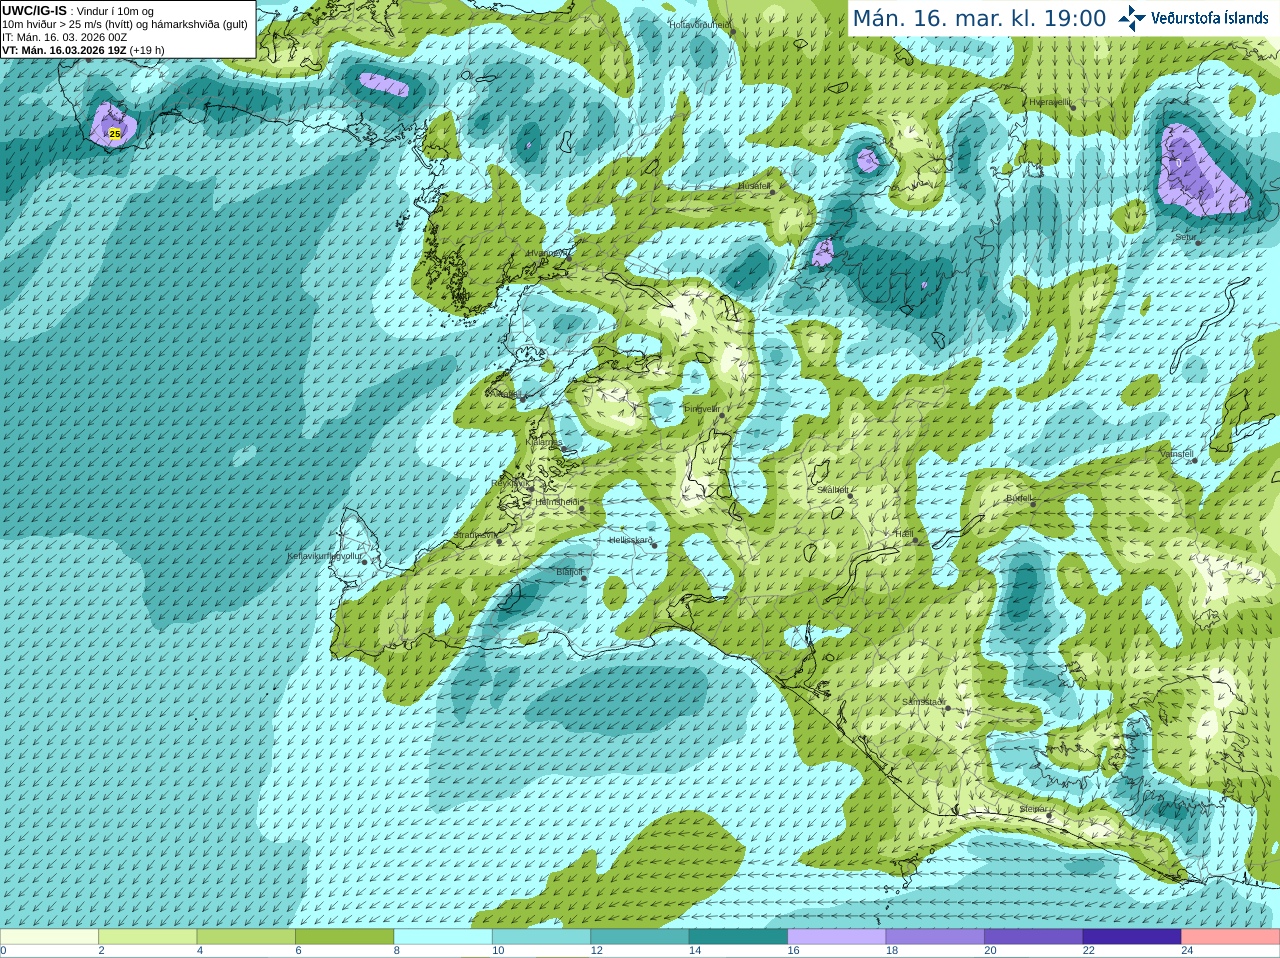The image size is (1280, 958).
Task: Select the 22–24 m/s dark indigo legend swatch
Action: coord(1132,937)
